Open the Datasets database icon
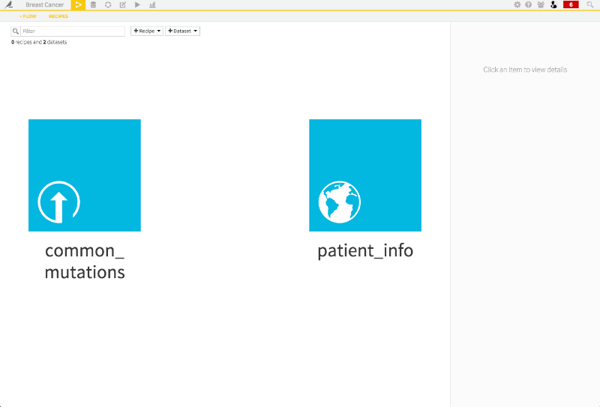 93,5
